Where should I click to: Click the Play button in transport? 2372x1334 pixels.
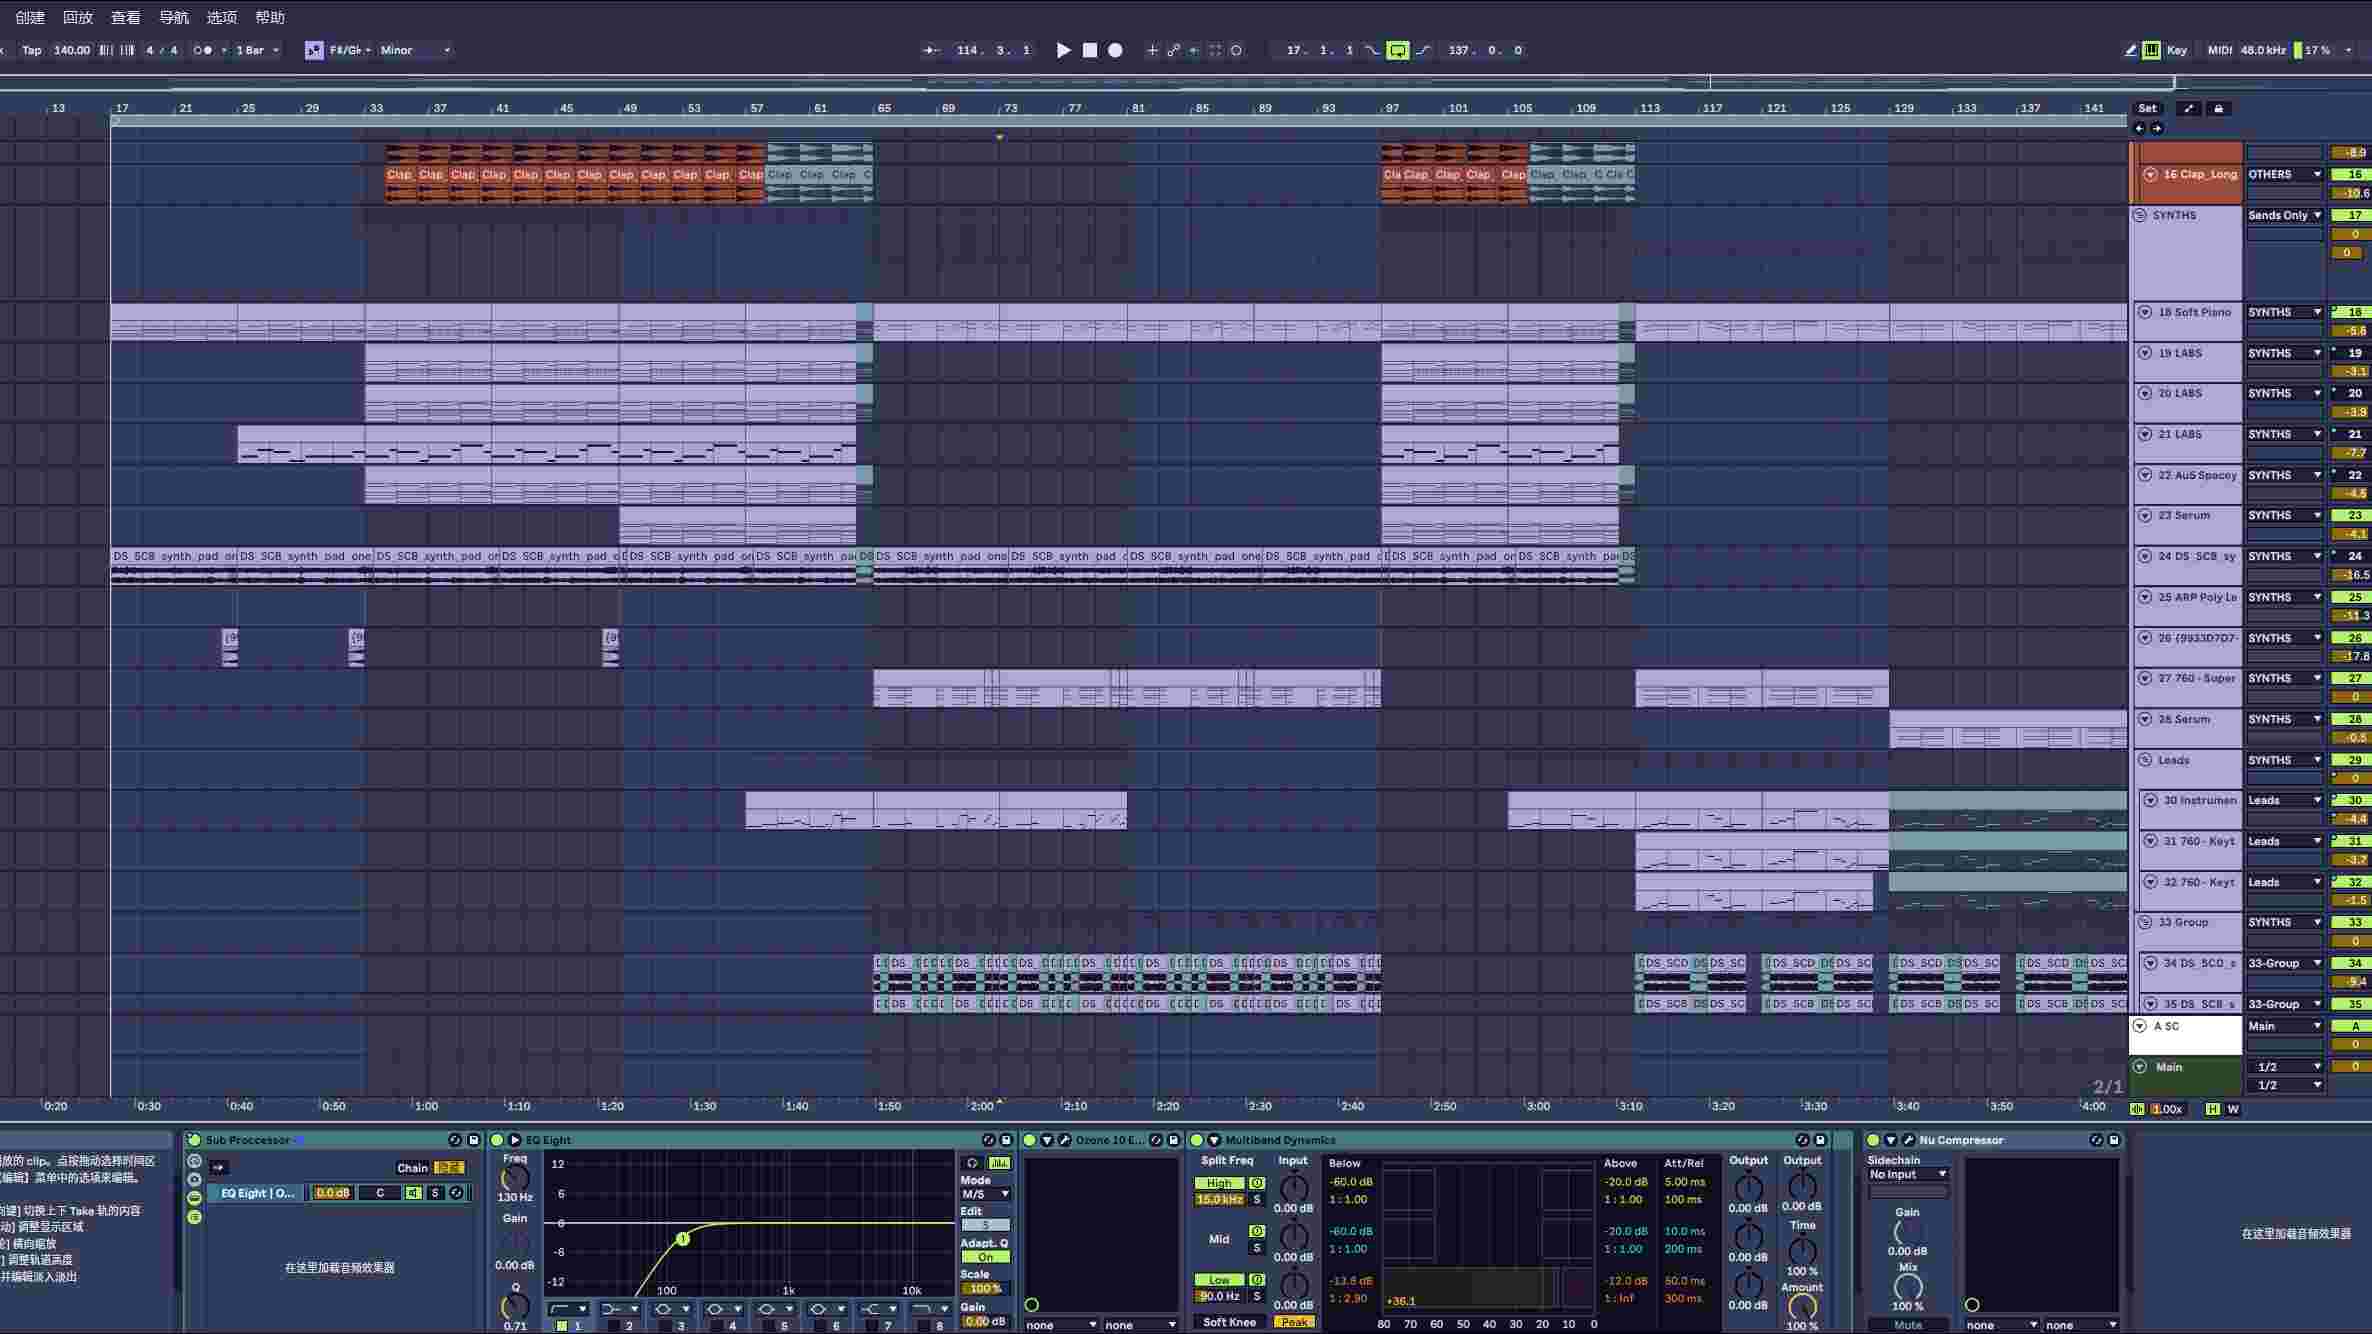click(x=1063, y=50)
